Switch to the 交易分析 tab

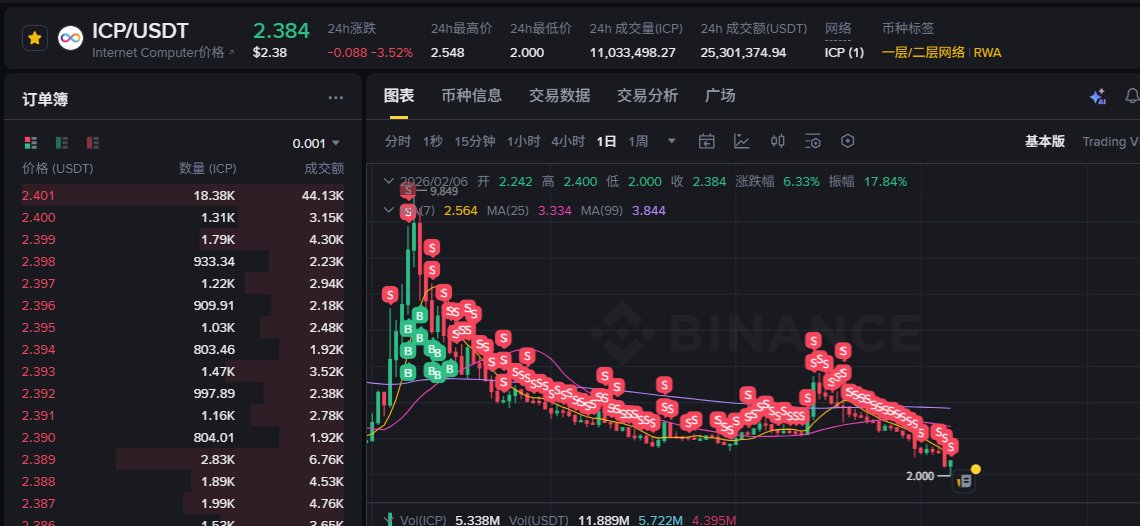tap(647, 95)
